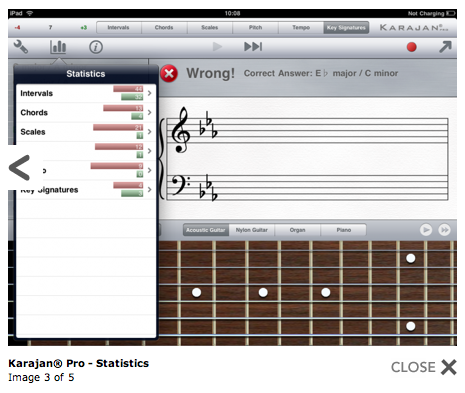The width and height of the screenshot is (465, 393).
Task: Switch the instrument to Nylon Guitar
Action: 252,230
